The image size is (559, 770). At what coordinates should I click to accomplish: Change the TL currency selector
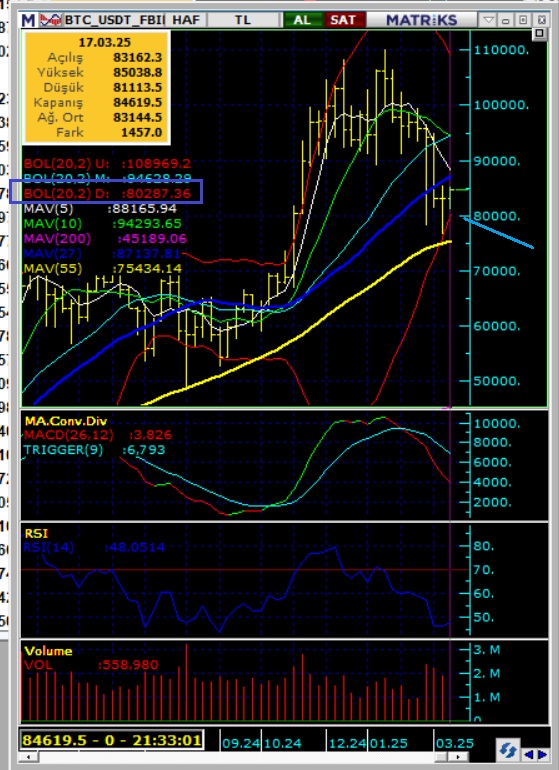click(242, 20)
